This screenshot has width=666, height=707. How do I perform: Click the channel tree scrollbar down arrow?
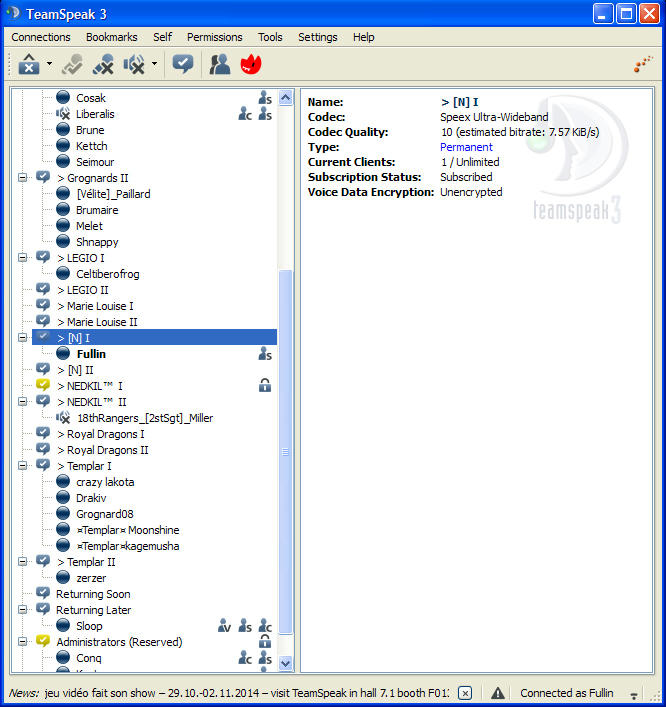click(x=285, y=663)
